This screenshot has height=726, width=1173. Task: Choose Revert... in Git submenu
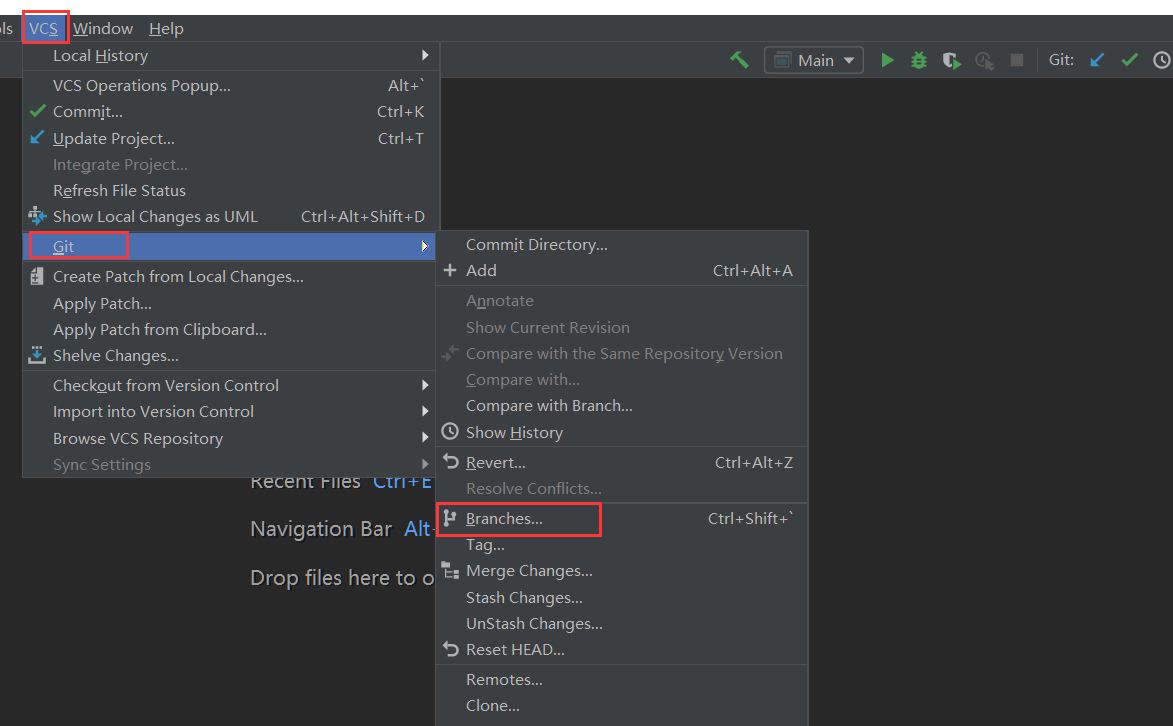(x=622, y=463)
